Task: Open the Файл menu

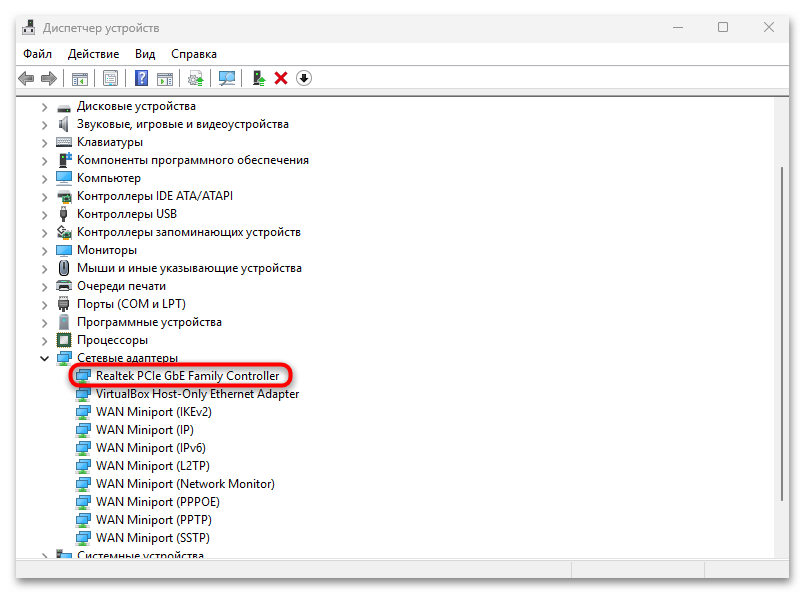Action: point(37,53)
